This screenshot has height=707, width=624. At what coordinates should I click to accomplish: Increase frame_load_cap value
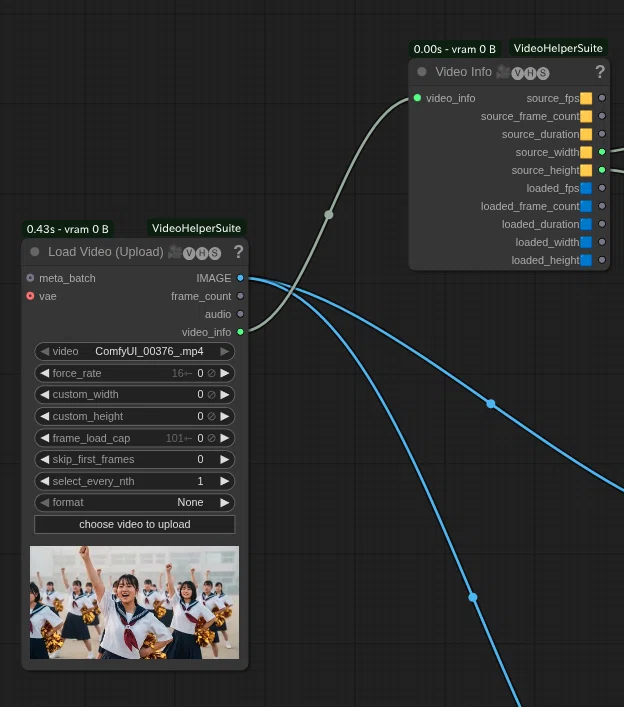224,438
